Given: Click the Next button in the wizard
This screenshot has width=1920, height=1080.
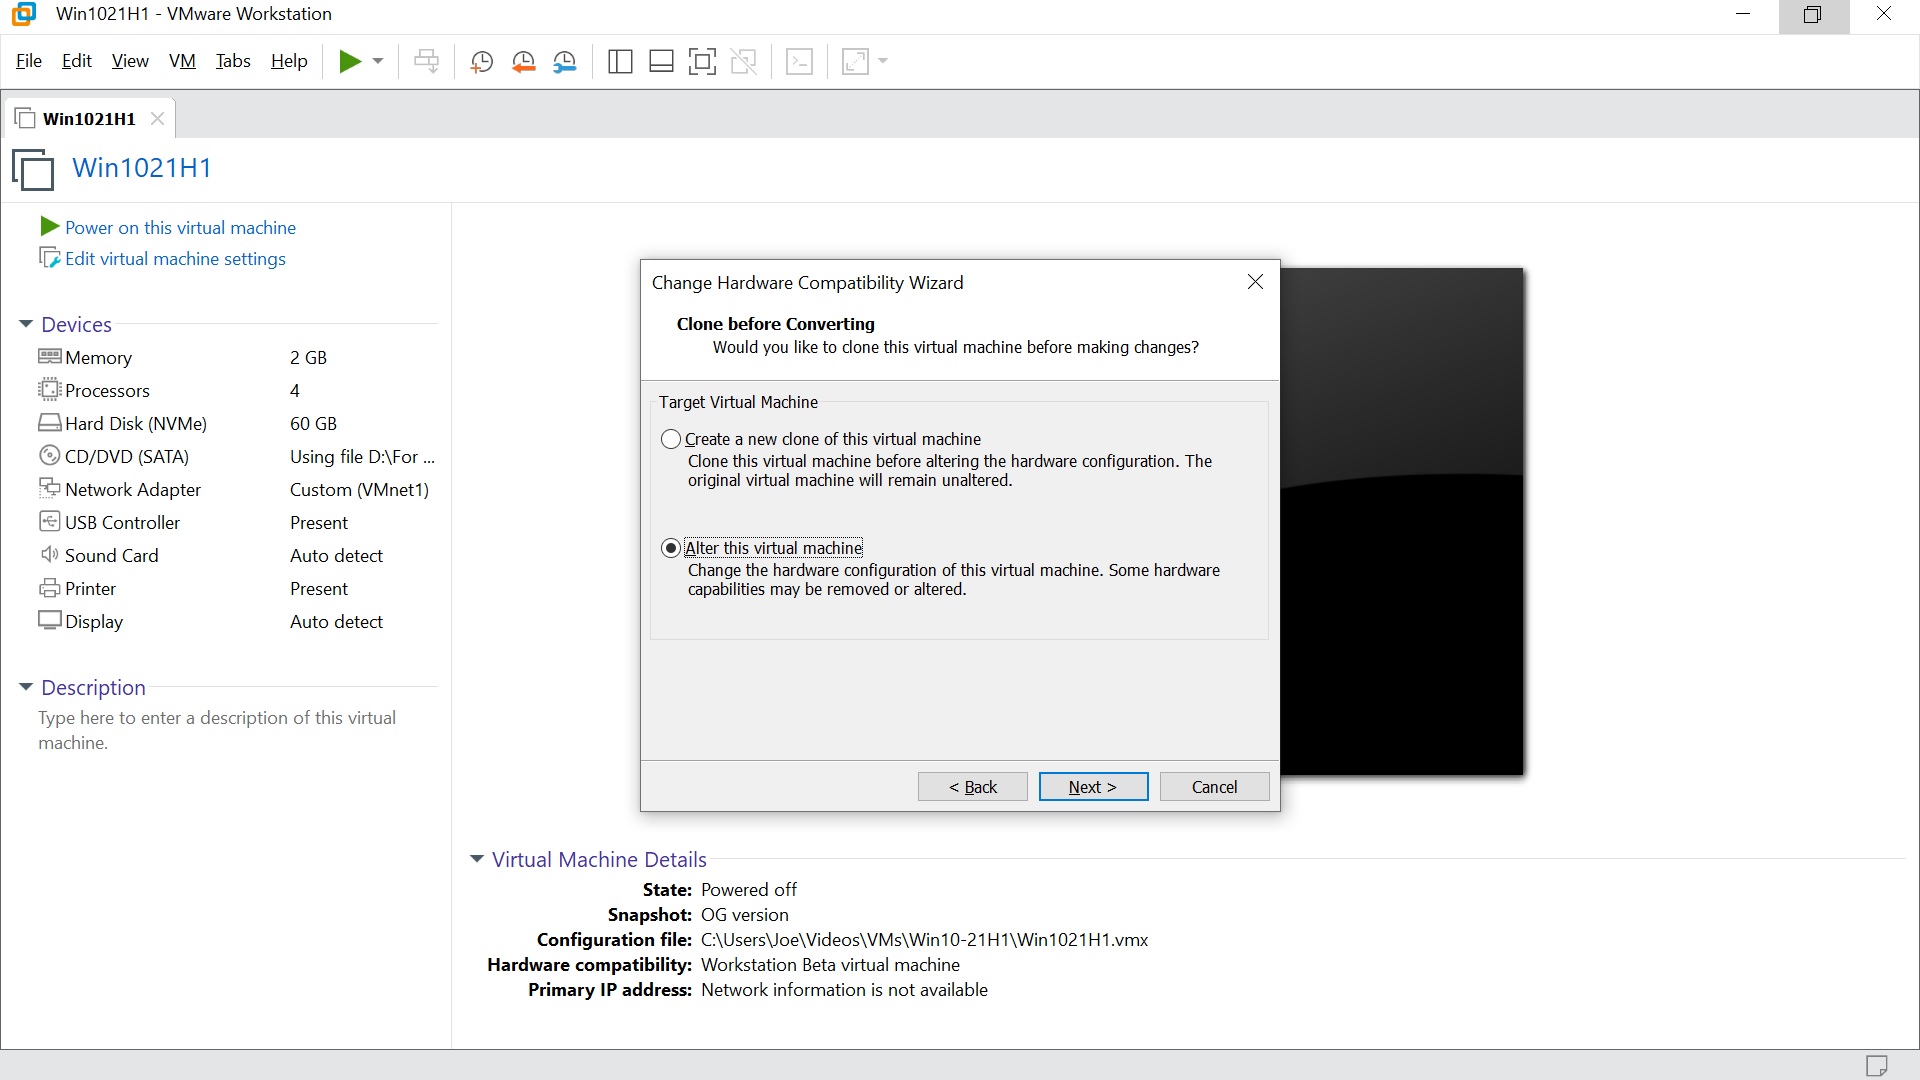Looking at the screenshot, I should point(1092,786).
